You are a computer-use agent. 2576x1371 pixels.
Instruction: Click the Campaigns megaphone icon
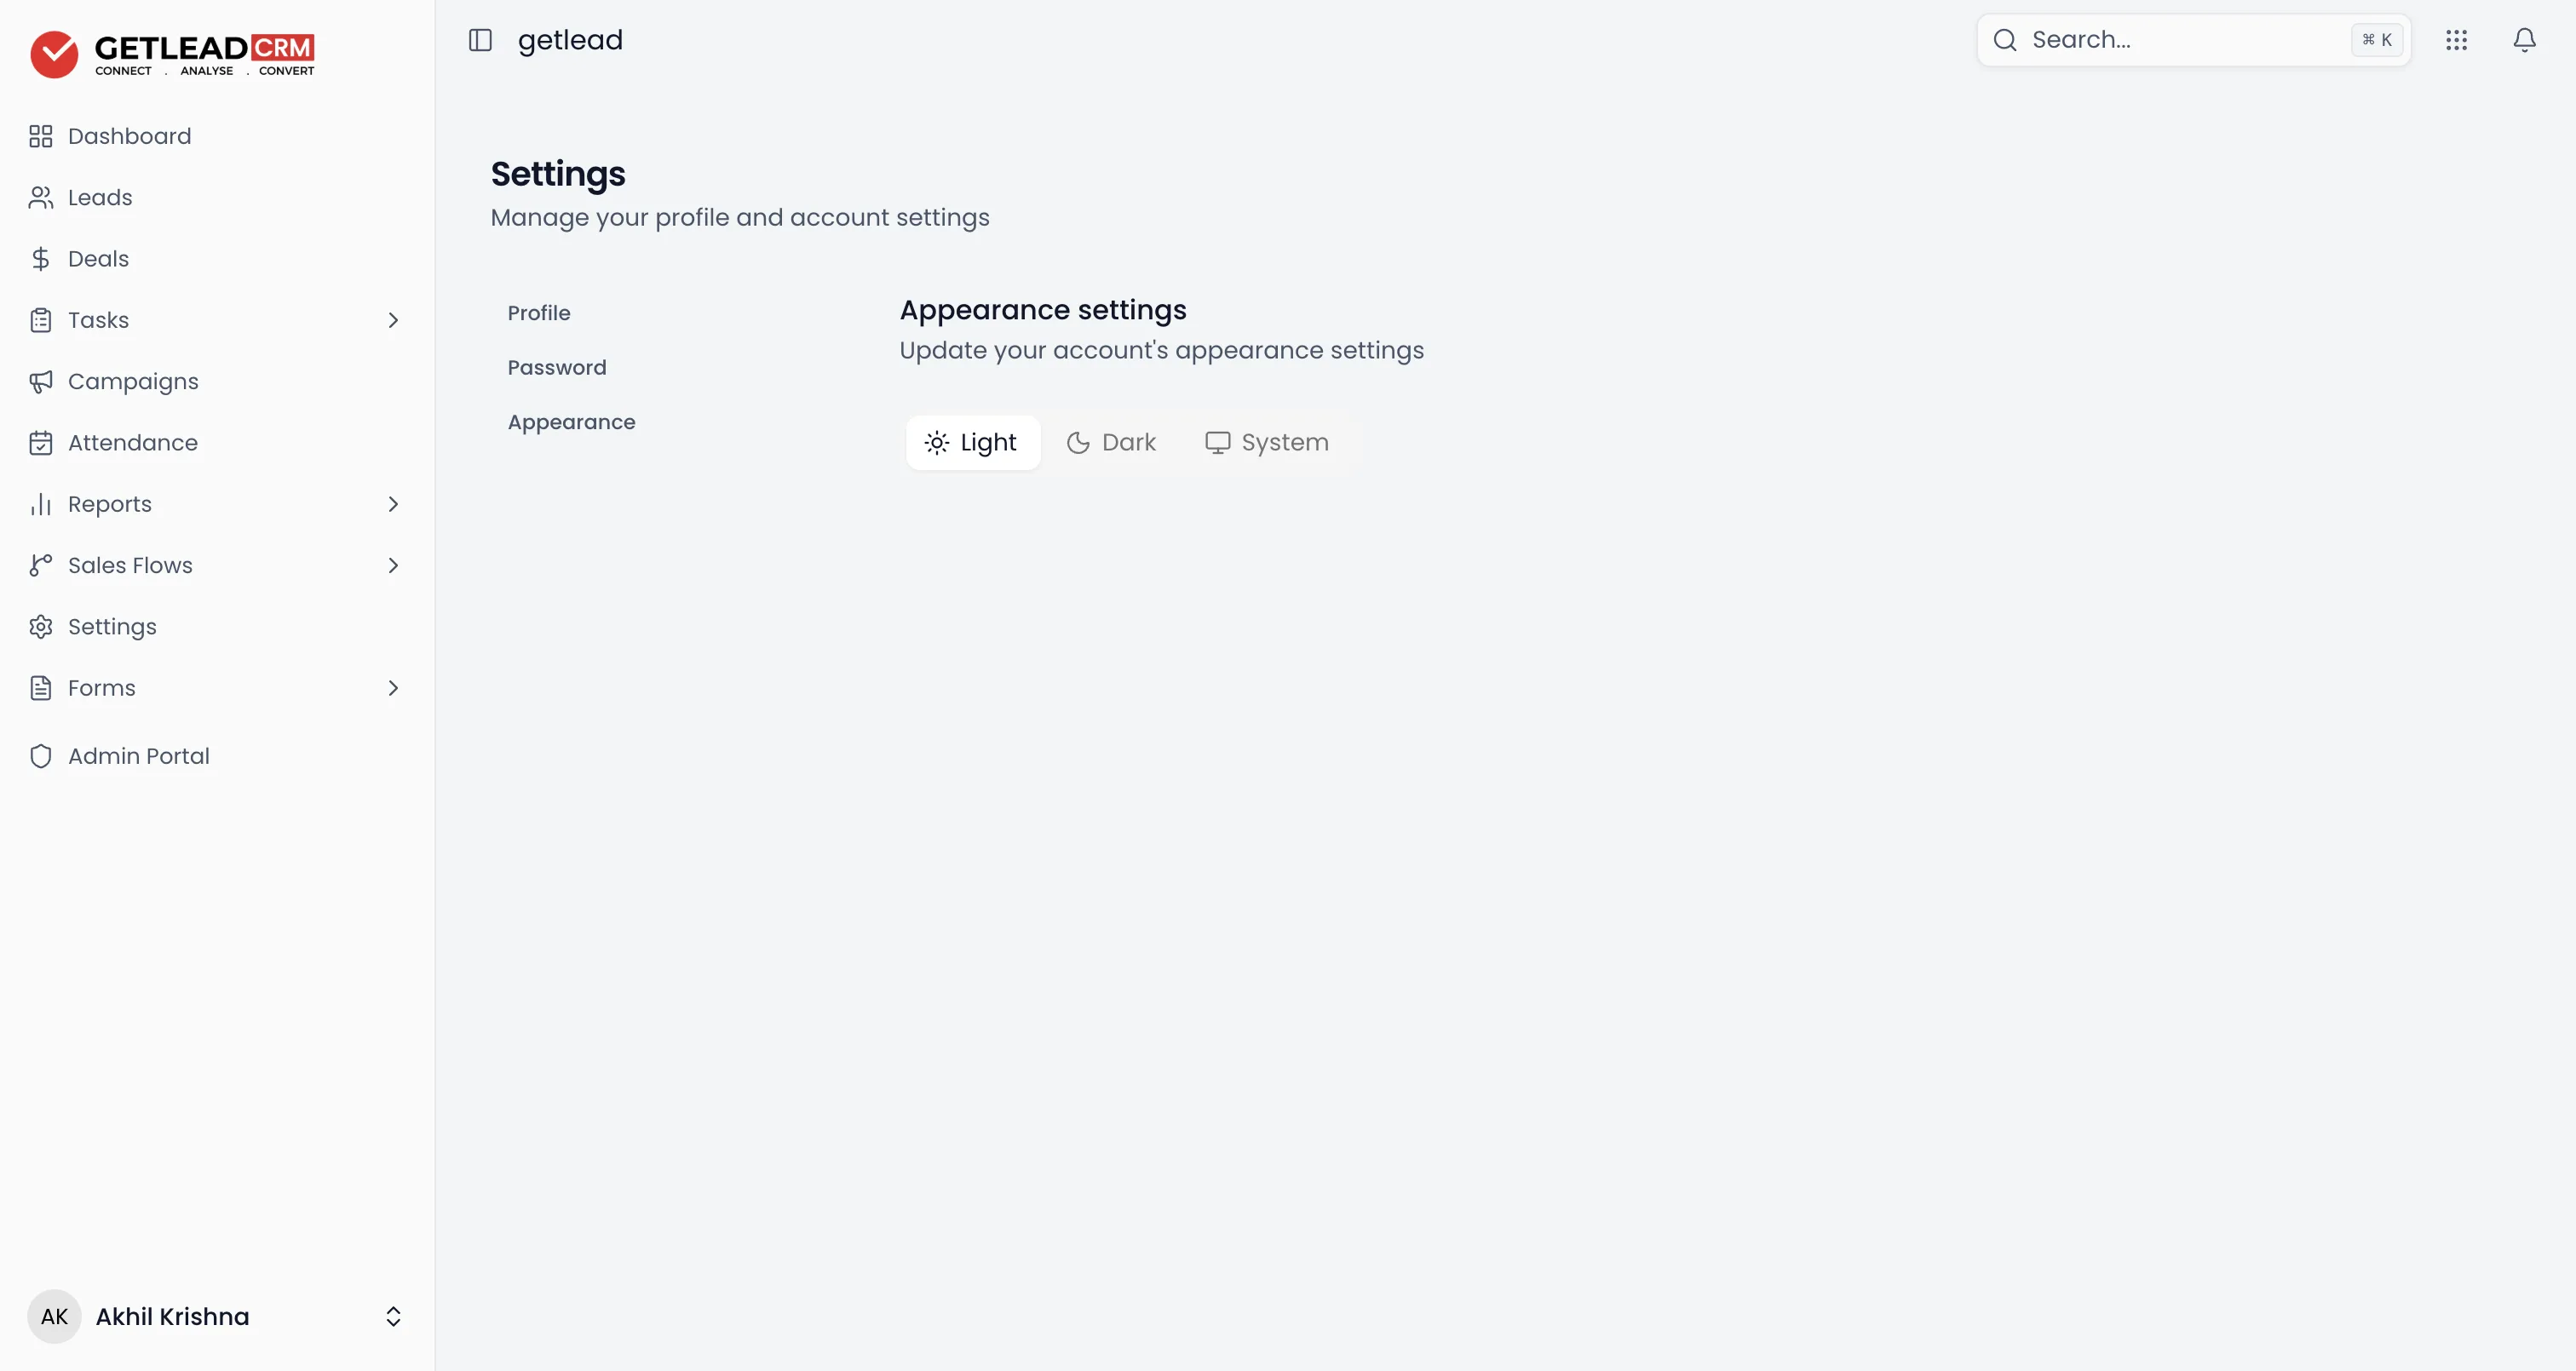(x=40, y=382)
